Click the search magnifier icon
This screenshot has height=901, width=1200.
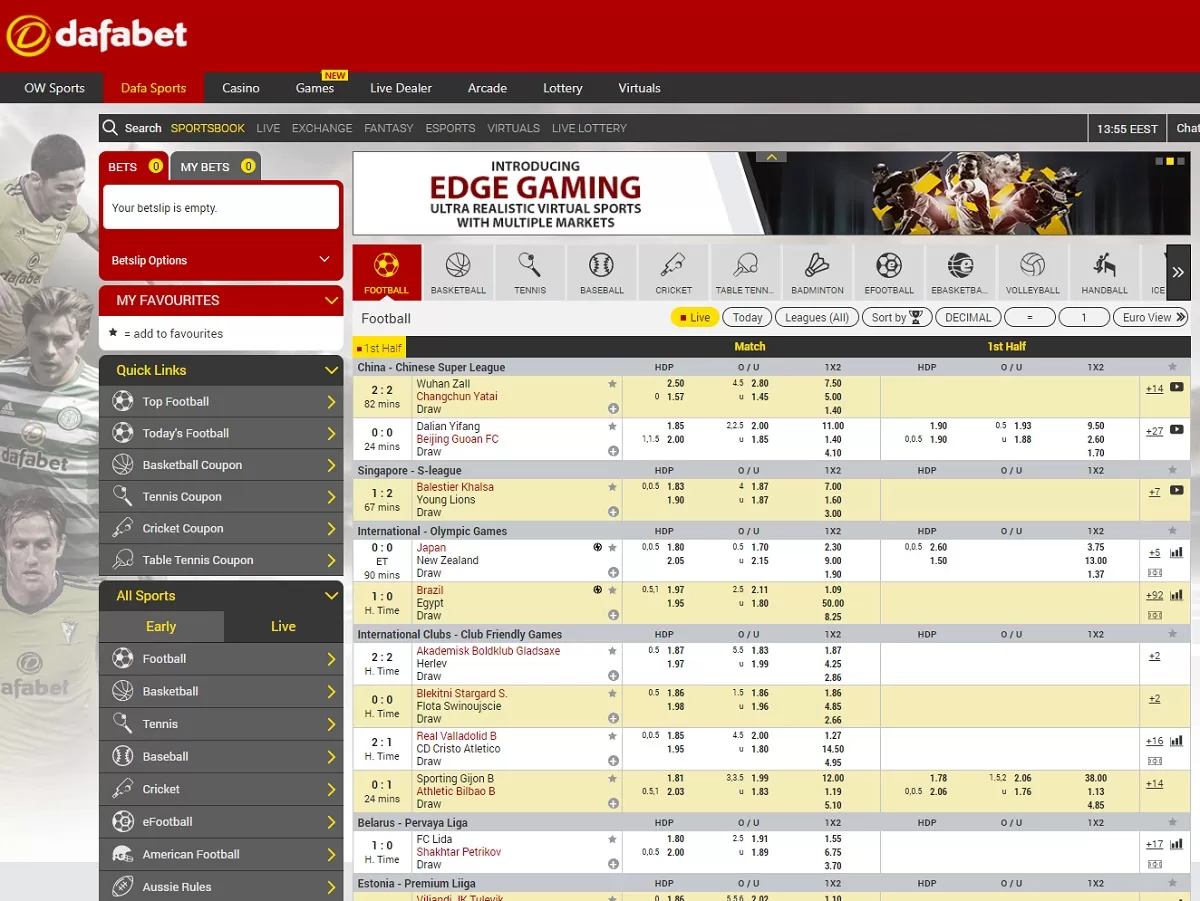click(x=110, y=128)
